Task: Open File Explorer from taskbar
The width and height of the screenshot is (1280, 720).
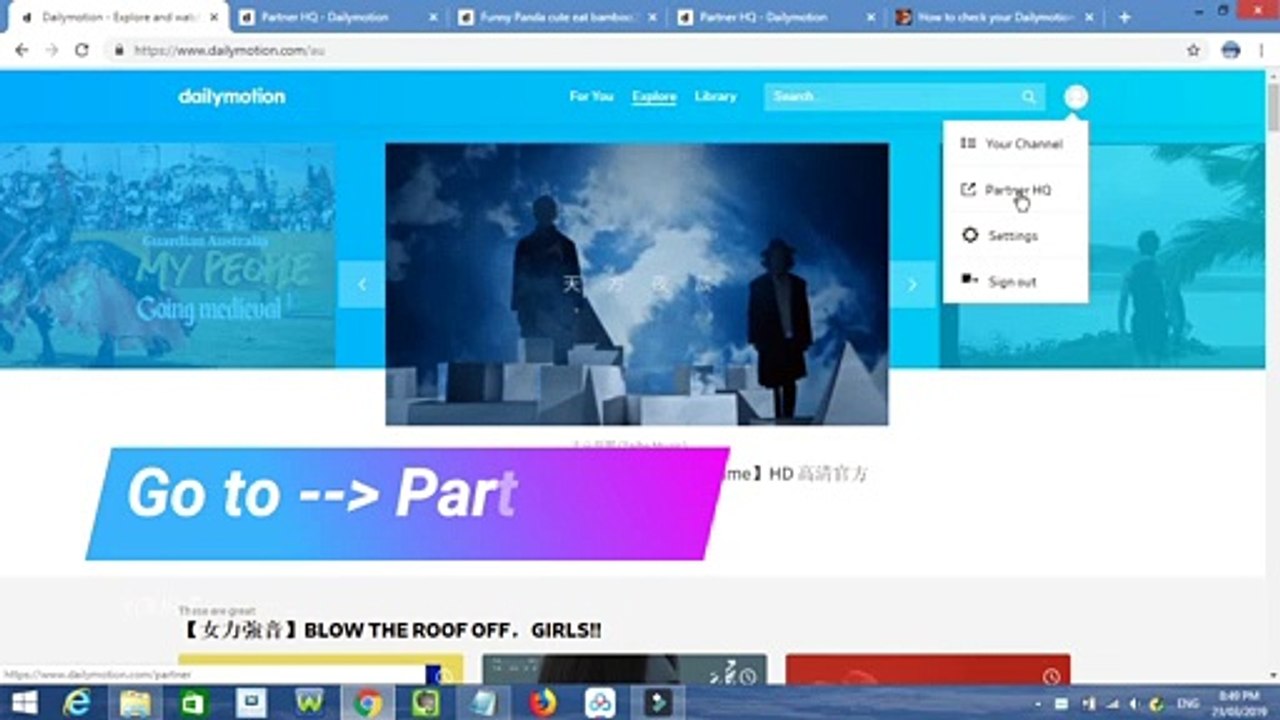Action: tap(135, 703)
